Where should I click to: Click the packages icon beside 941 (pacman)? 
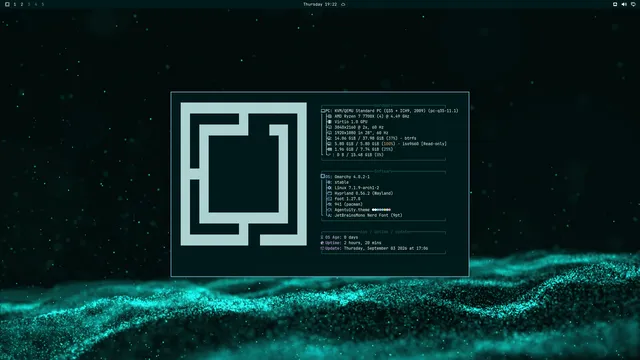[x=329, y=204]
